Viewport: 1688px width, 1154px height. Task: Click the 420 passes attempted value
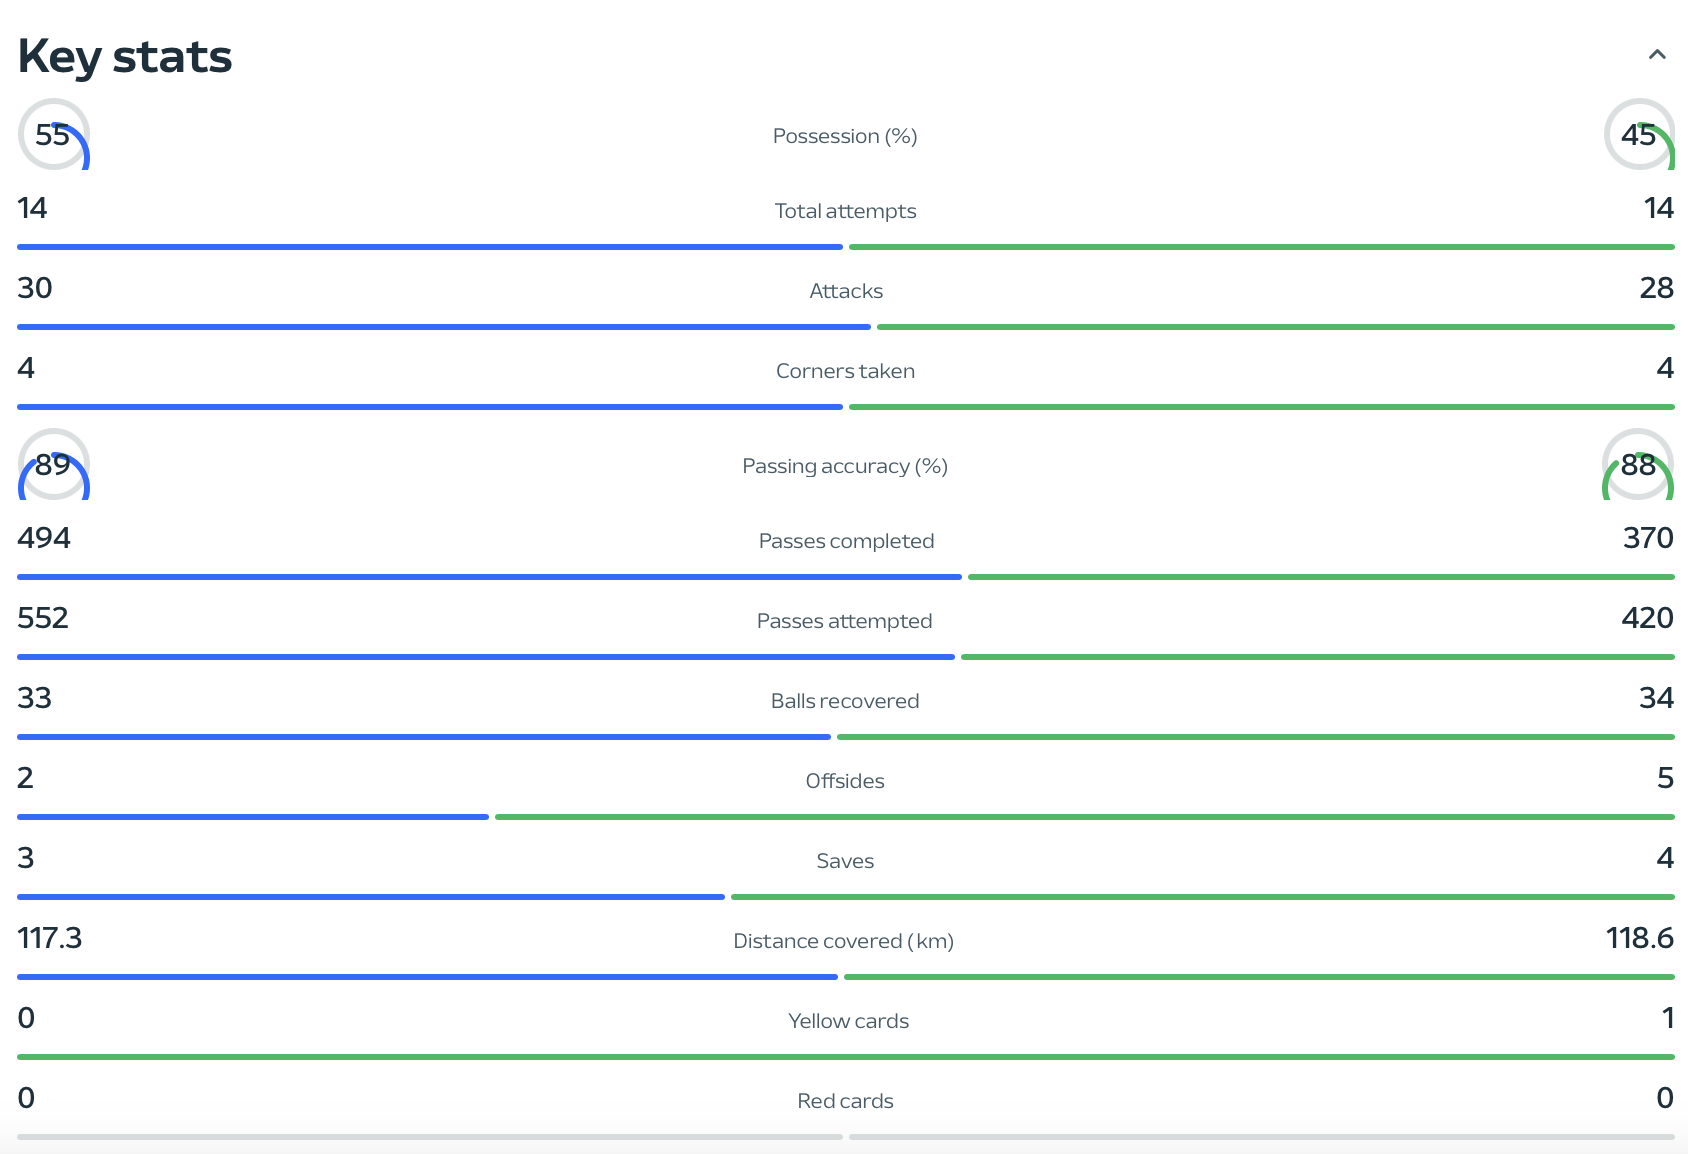tap(1647, 618)
